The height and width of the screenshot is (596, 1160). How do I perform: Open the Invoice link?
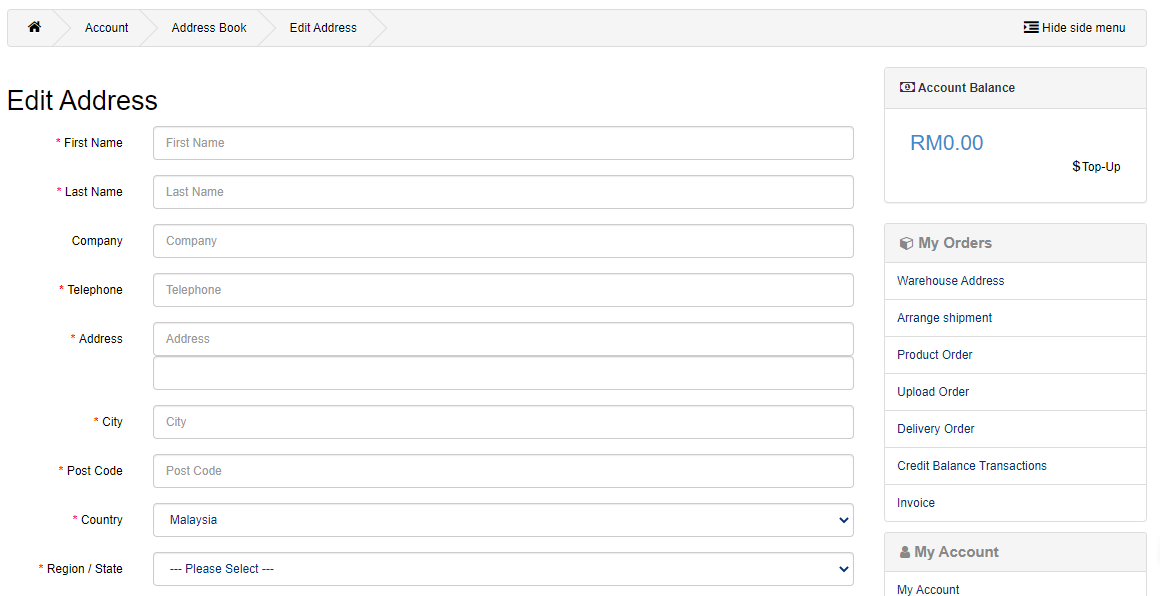coord(916,503)
